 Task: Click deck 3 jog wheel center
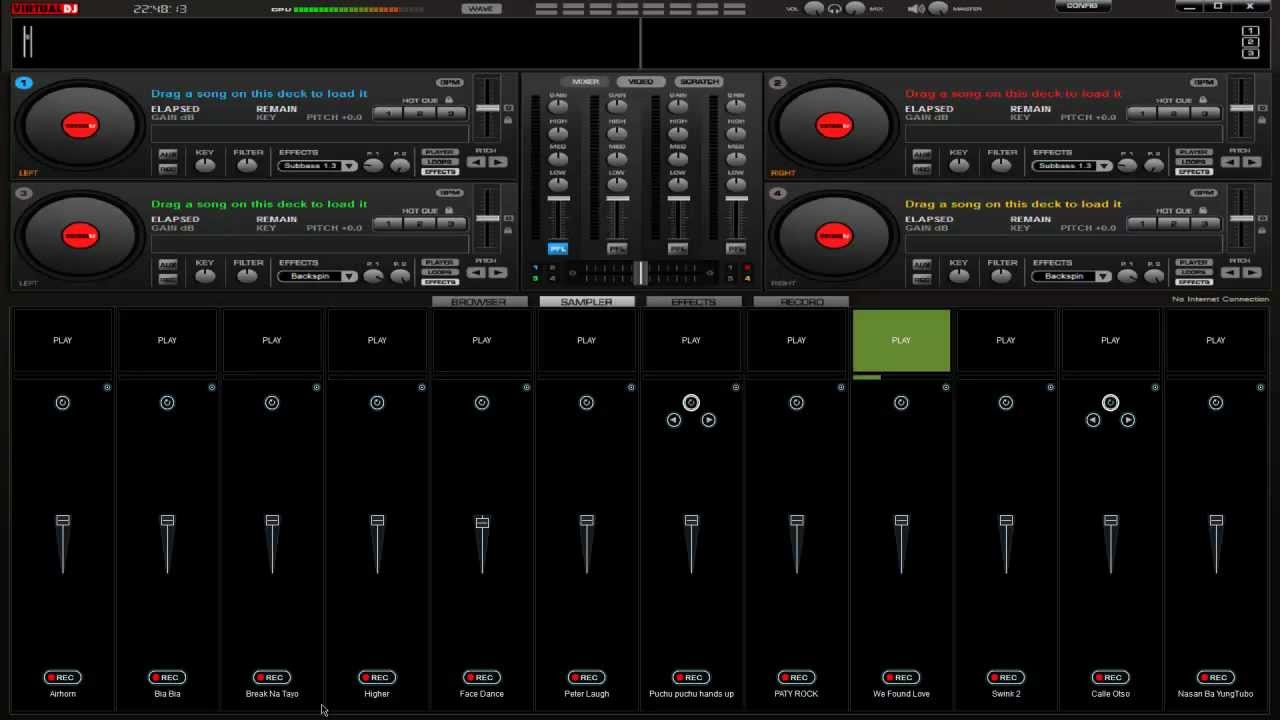click(80, 235)
